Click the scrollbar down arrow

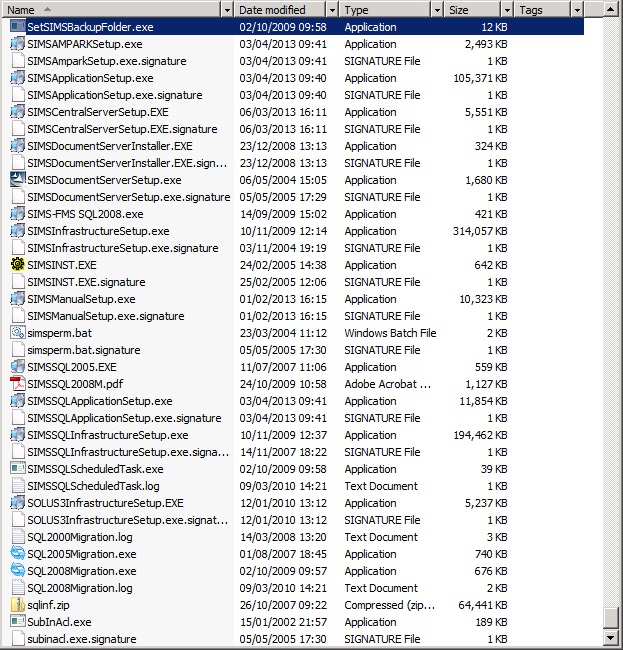point(611,638)
